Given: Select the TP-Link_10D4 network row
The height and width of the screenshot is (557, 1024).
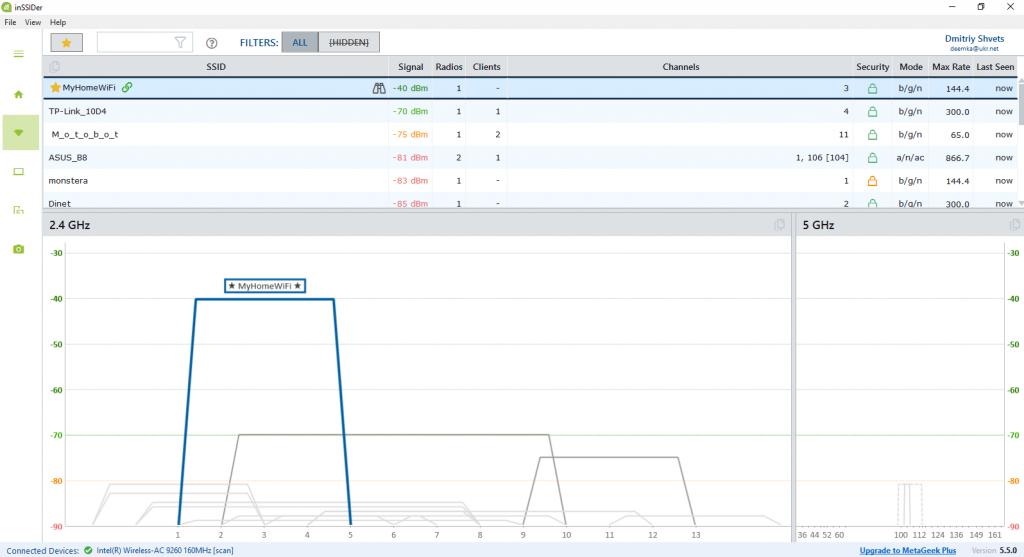Looking at the screenshot, I should pos(200,111).
